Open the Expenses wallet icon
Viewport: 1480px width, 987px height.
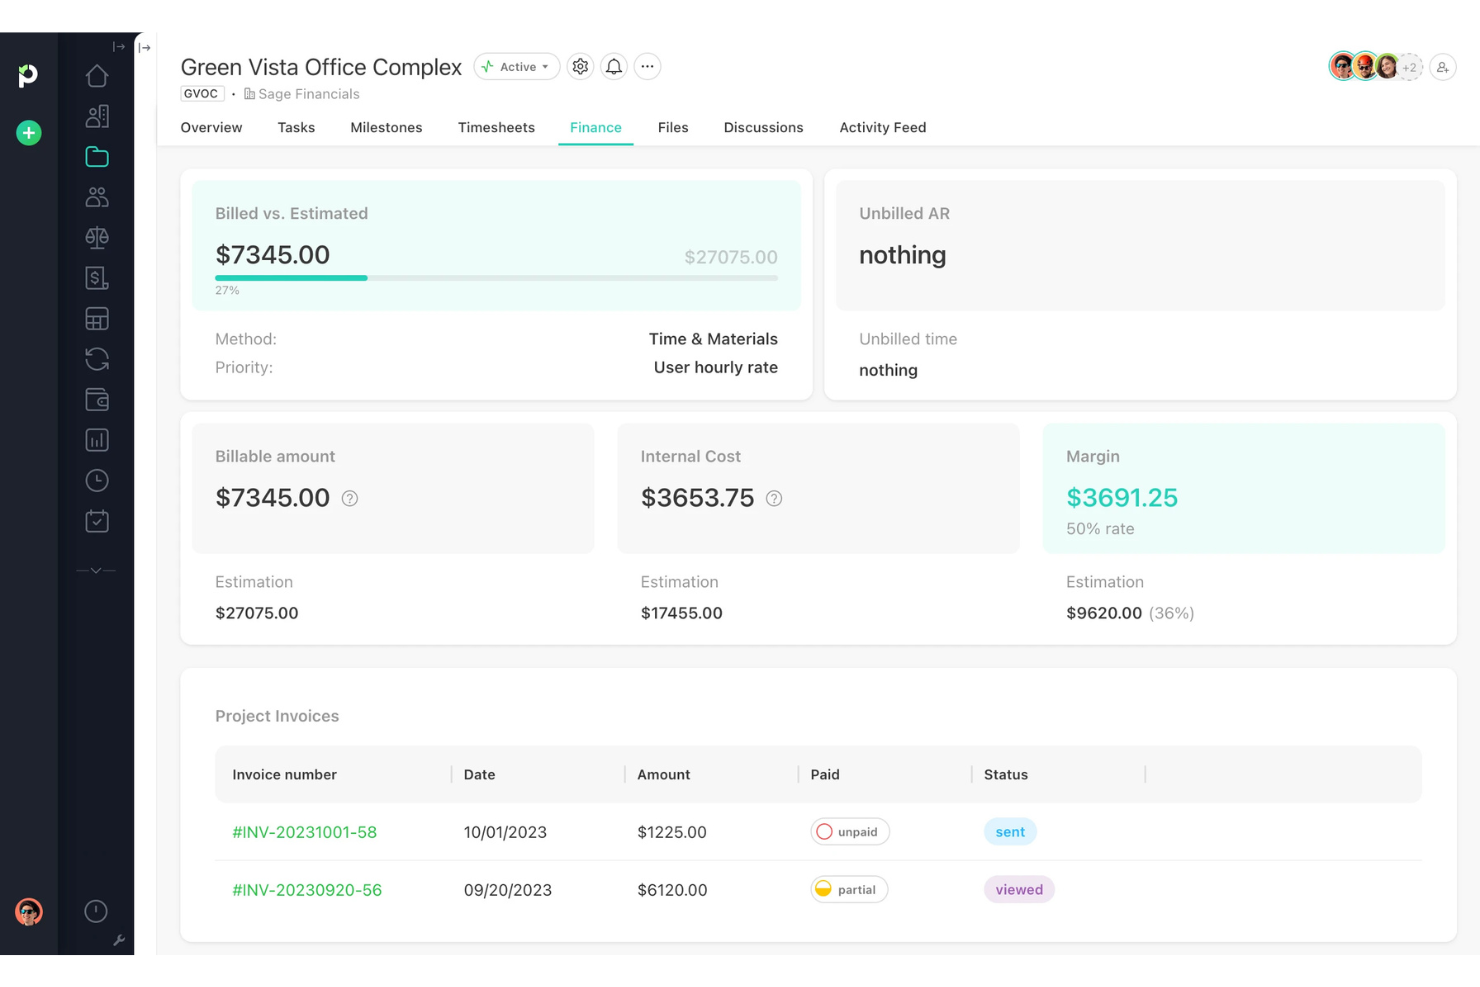97,399
